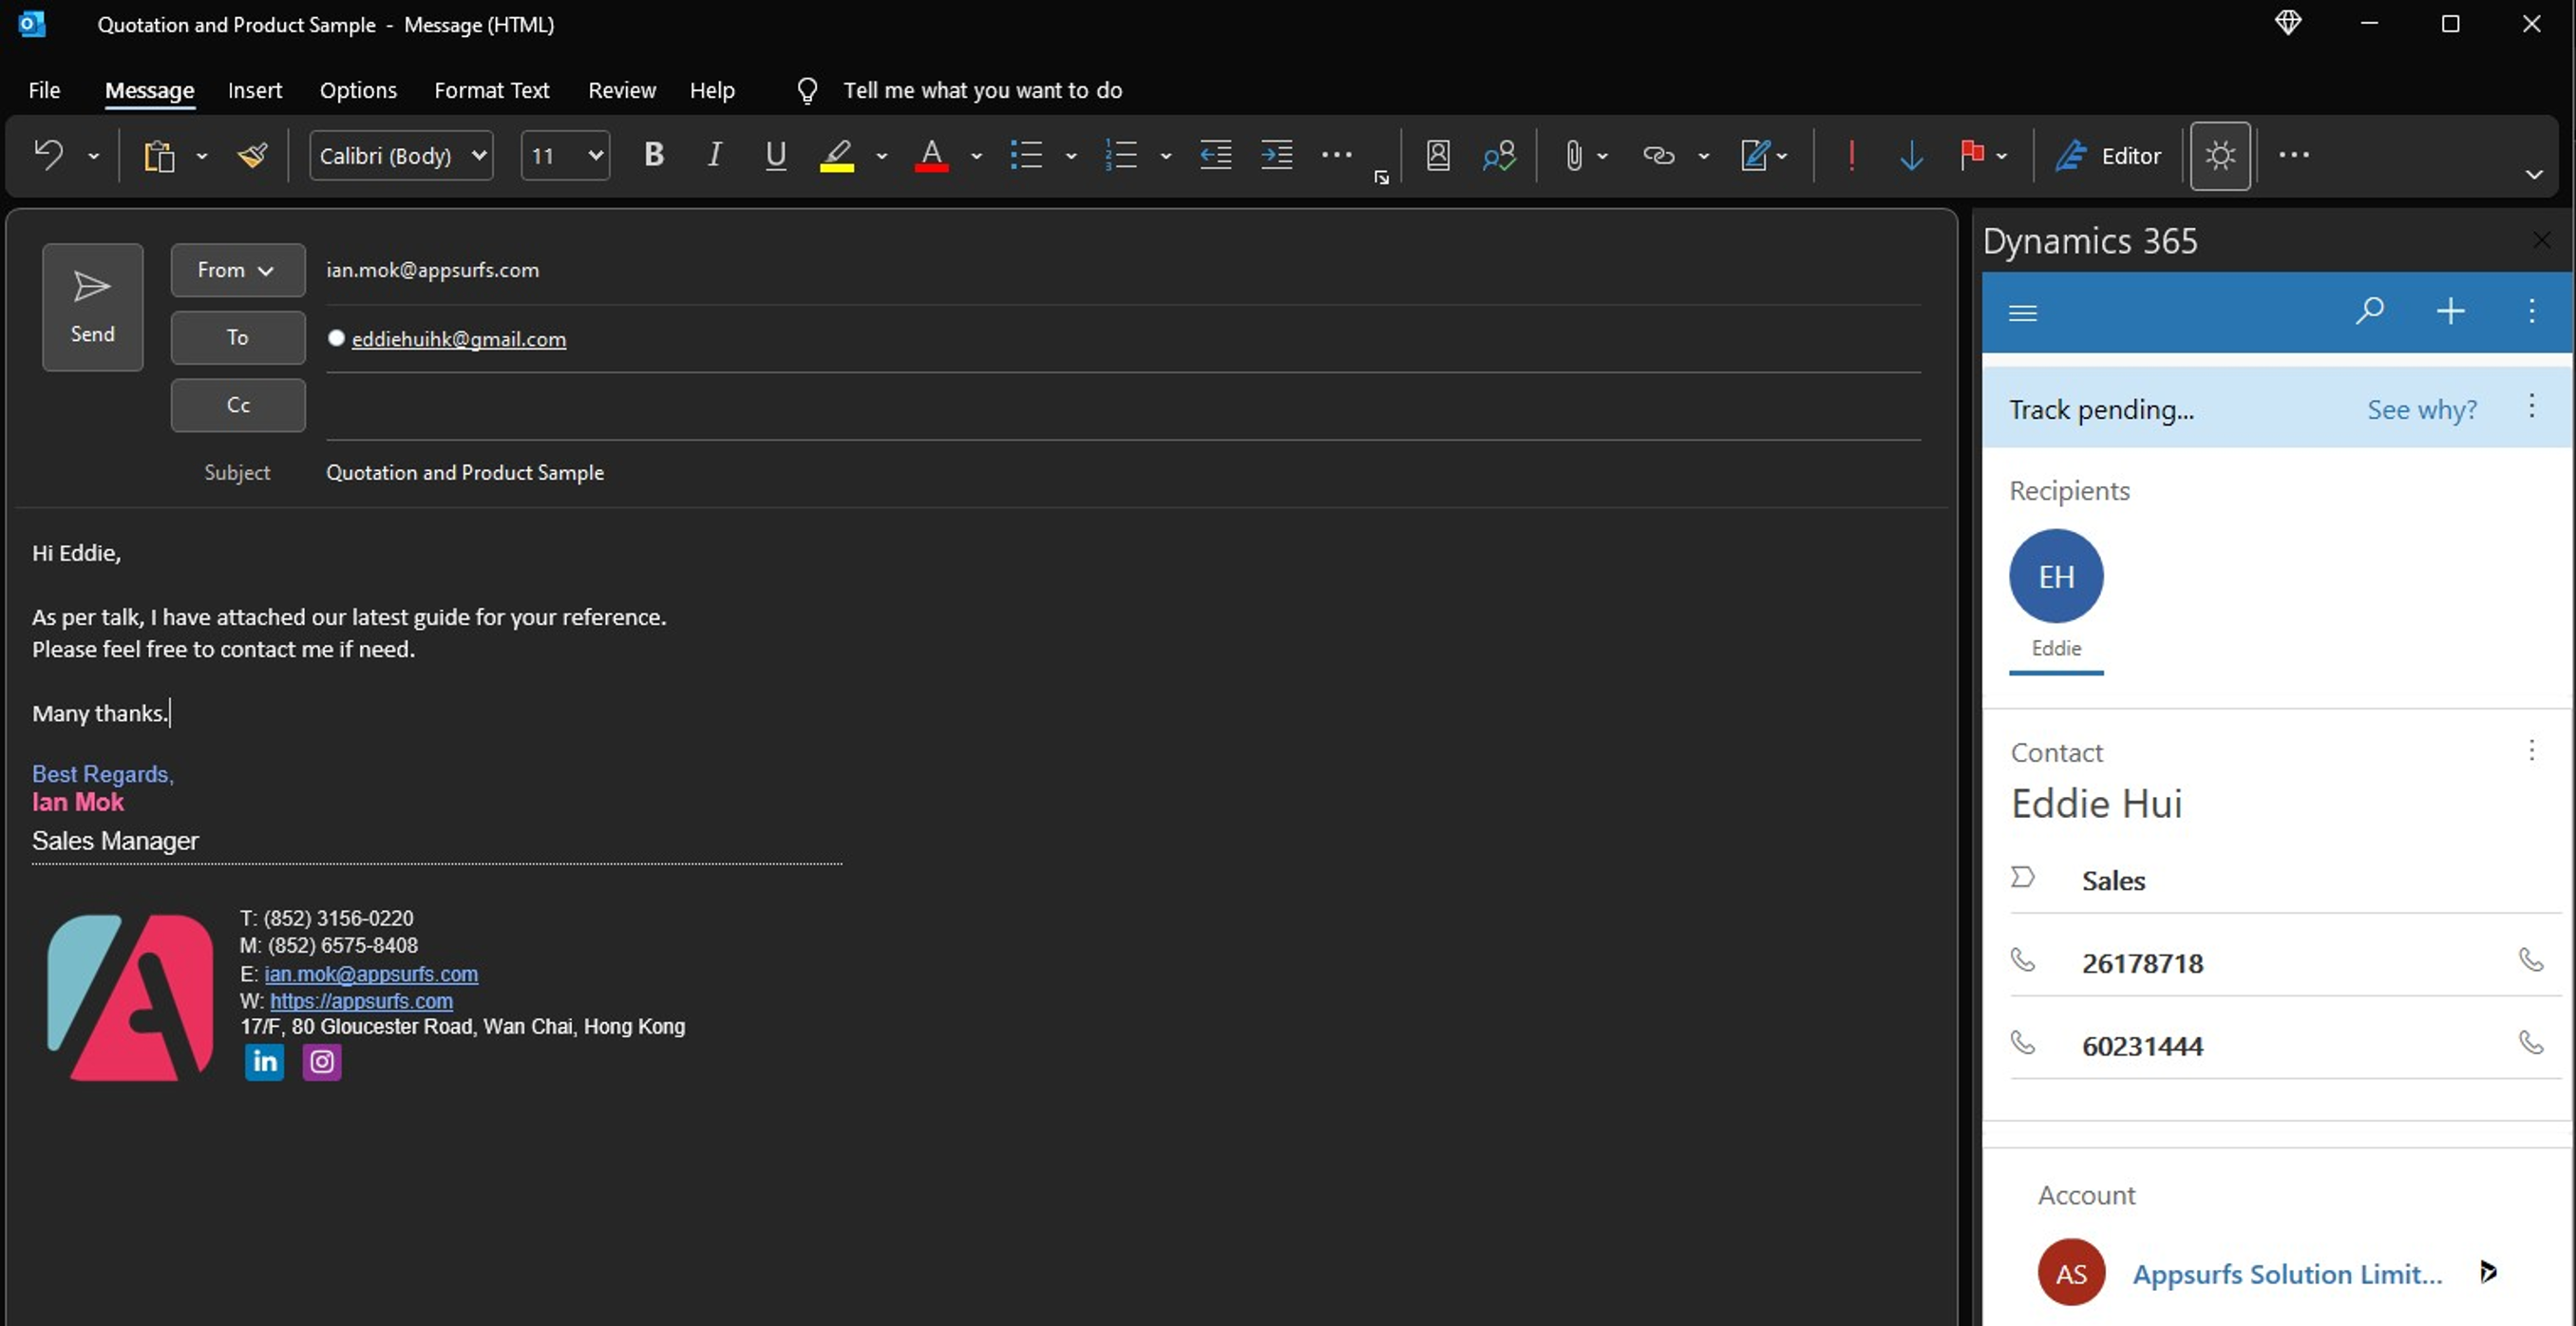The height and width of the screenshot is (1326, 2576).
Task: Click the Paste clipboard icon
Action: point(159,156)
